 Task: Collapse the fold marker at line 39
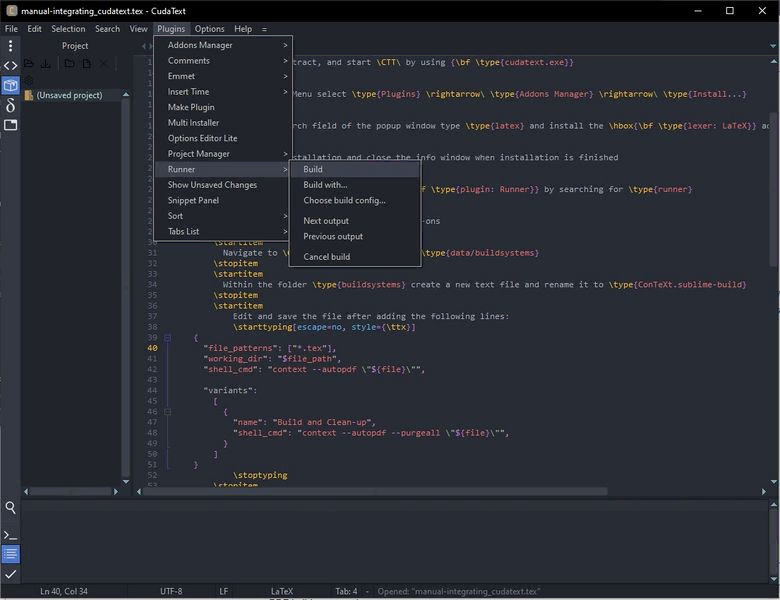pyautogui.click(x=168, y=338)
